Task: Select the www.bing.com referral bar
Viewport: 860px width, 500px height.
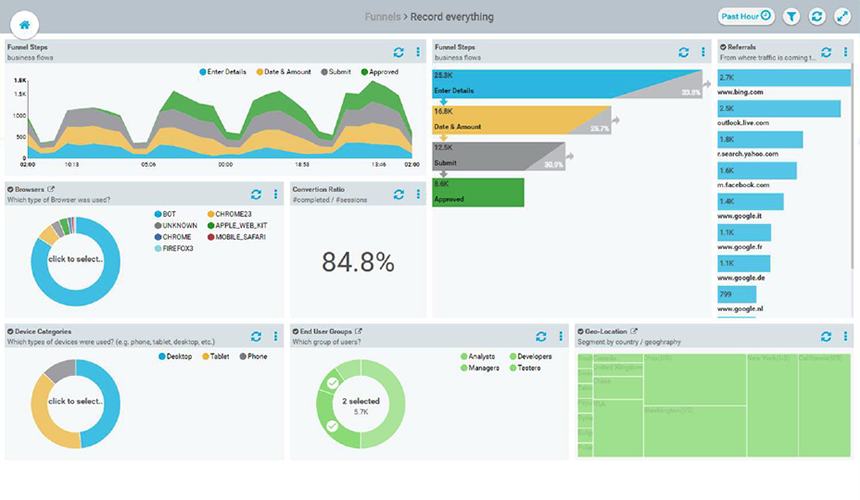Action: click(784, 78)
